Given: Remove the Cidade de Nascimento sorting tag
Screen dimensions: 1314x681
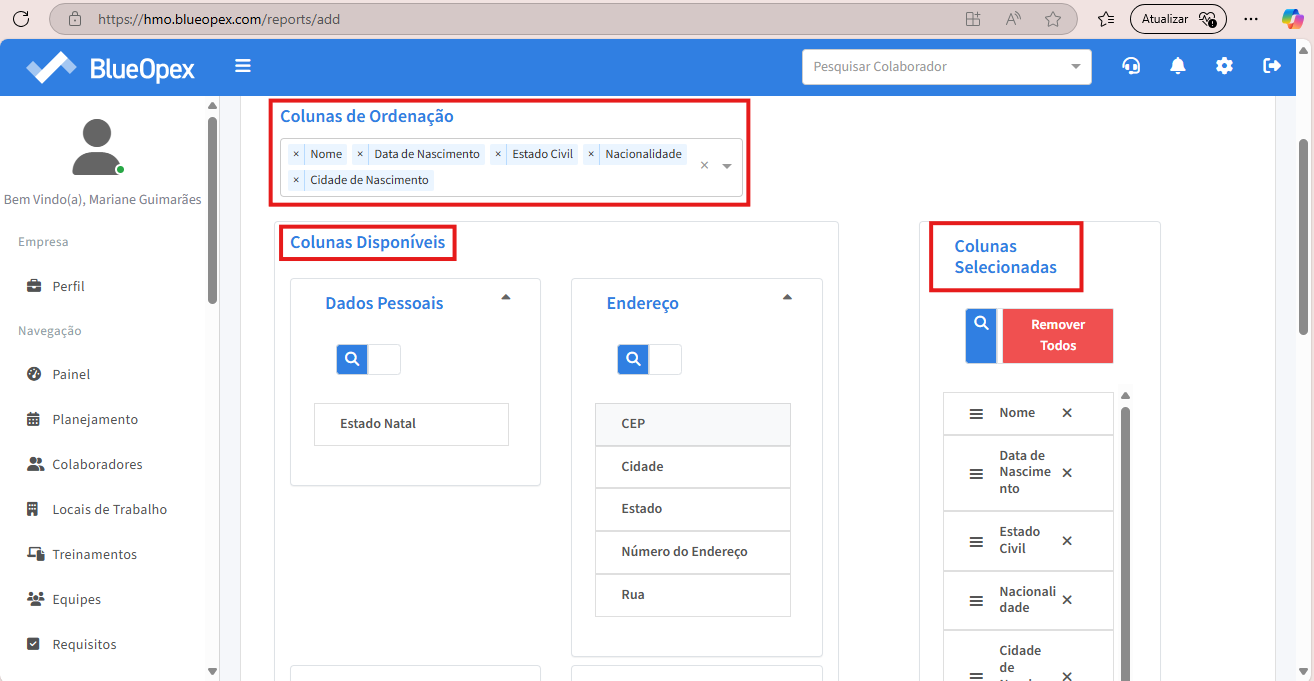Looking at the screenshot, I should coord(296,180).
